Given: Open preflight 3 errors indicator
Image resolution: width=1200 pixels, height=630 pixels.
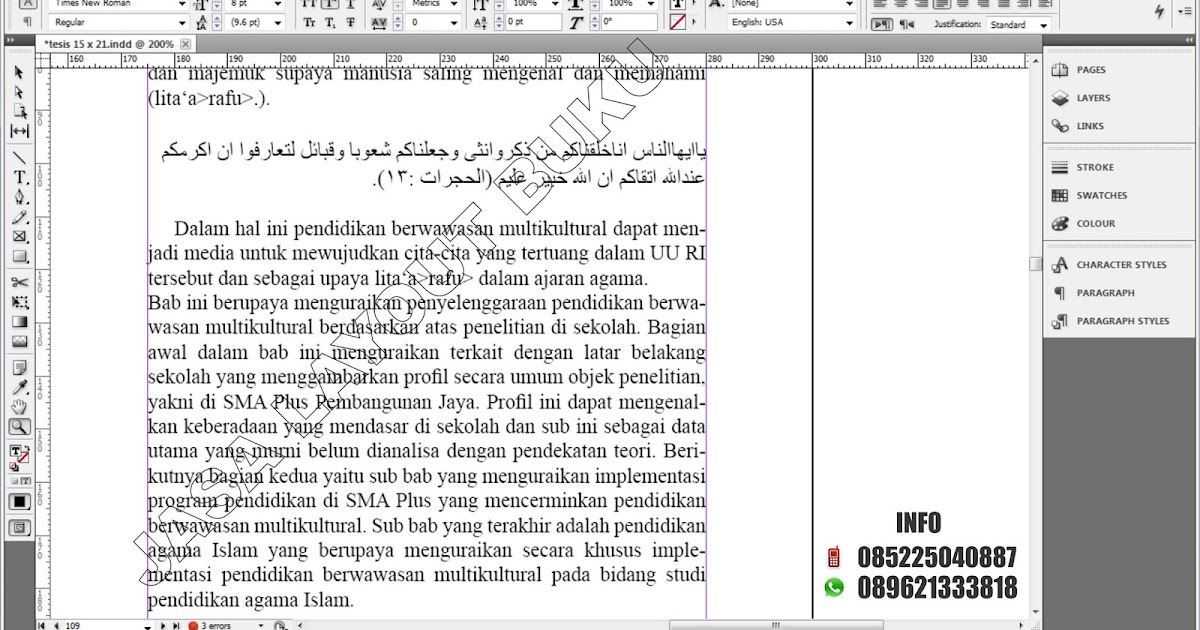Looking at the screenshot, I should click(215, 625).
